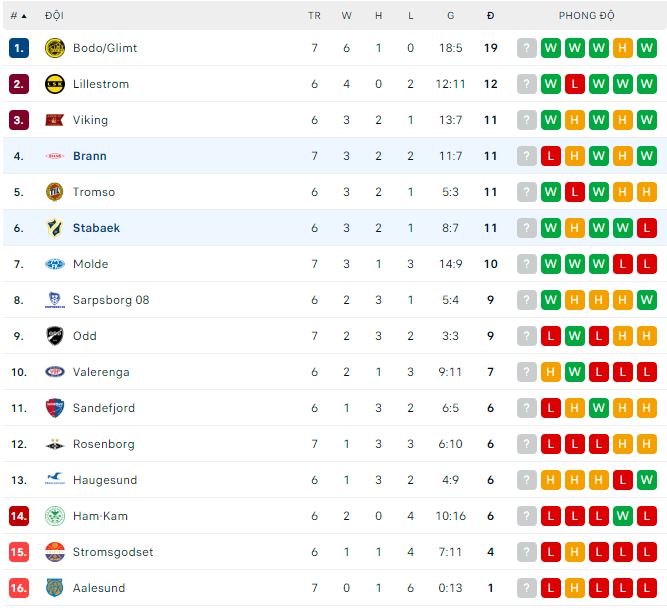
Task: Open the Brann team link
Action: click(89, 156)
